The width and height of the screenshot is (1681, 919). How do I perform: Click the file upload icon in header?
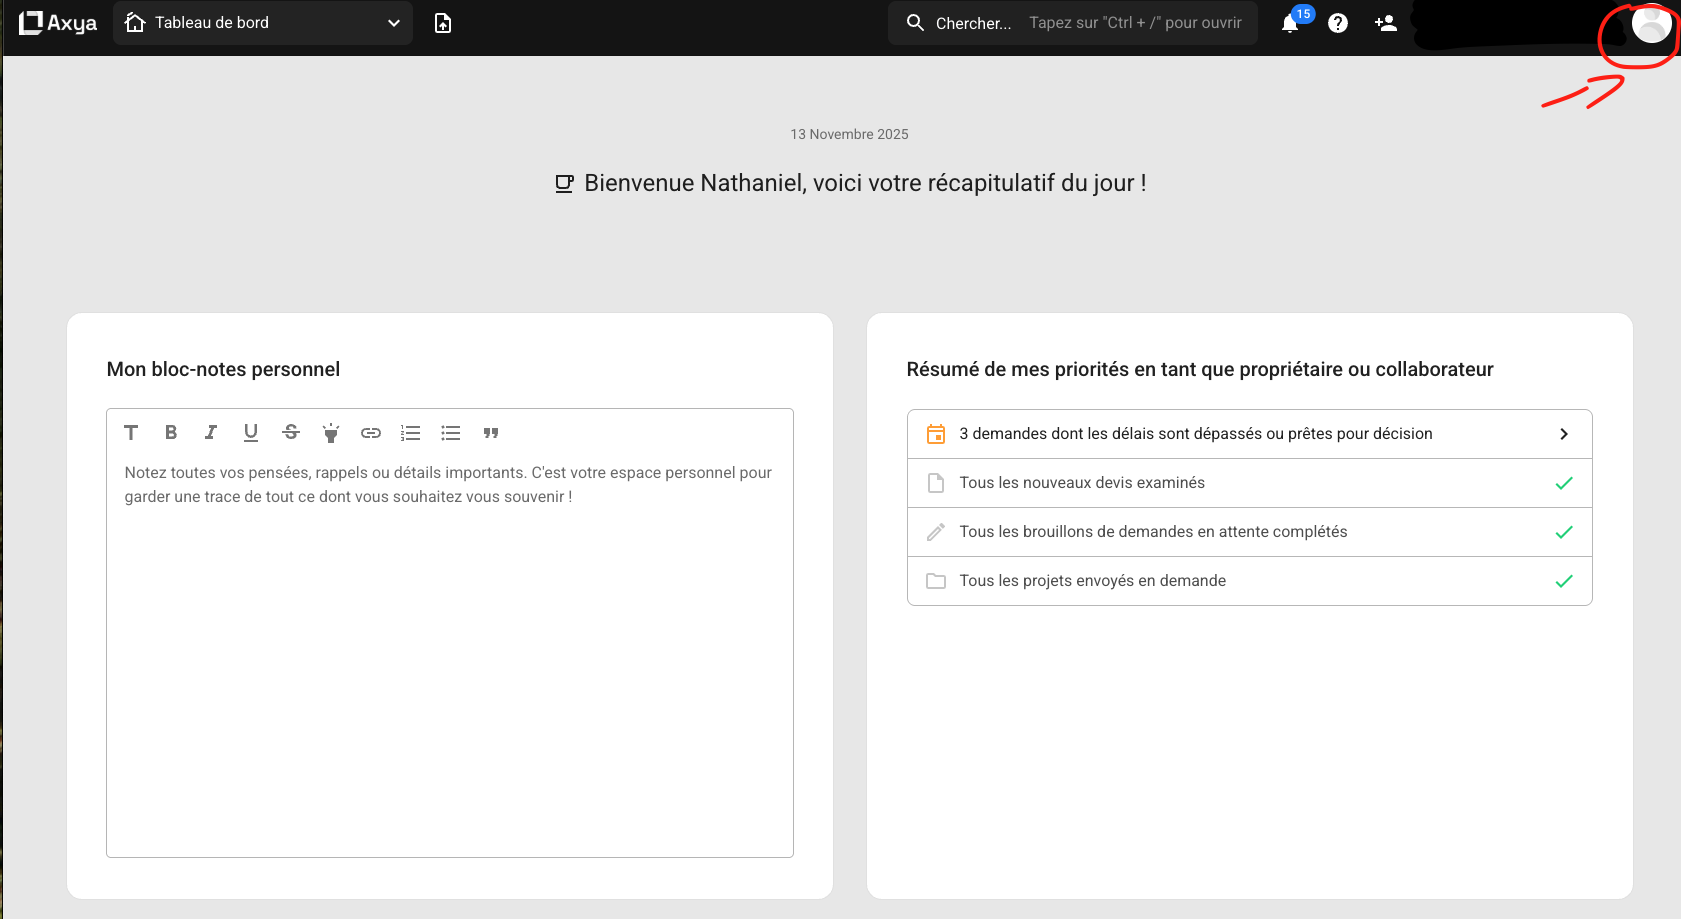pyautogui.click(x=443, y=23)
